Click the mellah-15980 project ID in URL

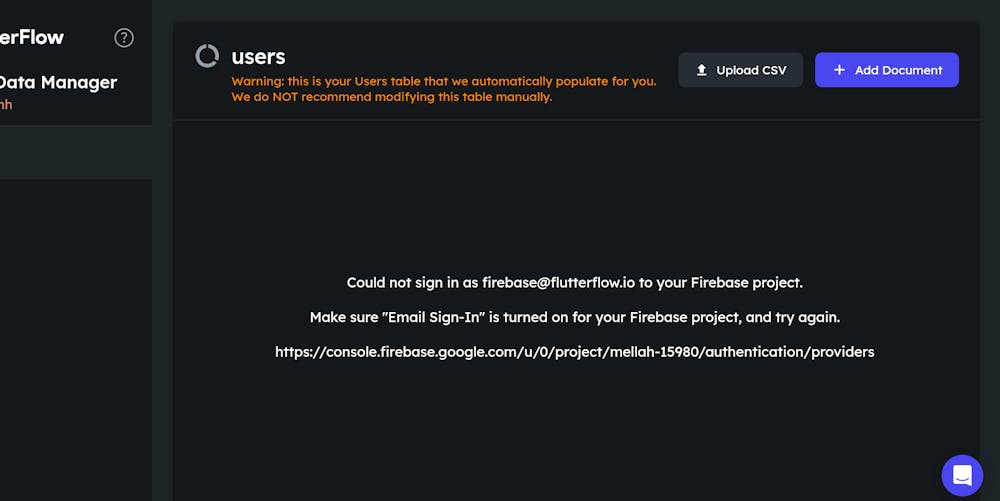pyautogui.click(x=650, y=352)
